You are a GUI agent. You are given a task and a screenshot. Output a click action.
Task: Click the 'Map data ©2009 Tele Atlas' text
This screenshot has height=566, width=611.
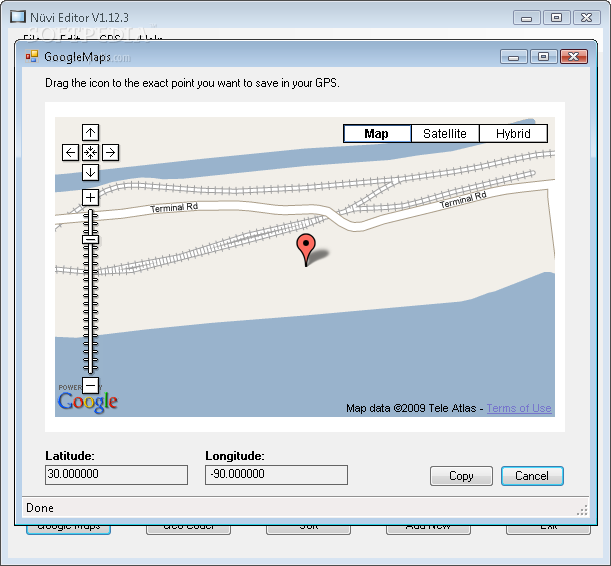[x=411, y=408]
